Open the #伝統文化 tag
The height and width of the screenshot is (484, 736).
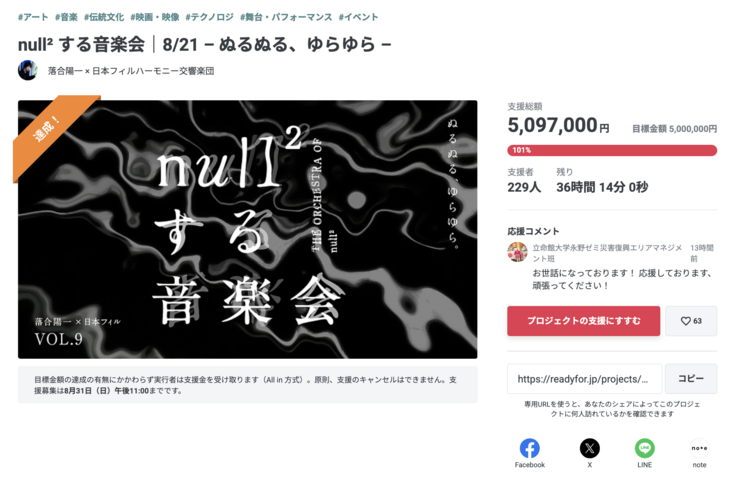104,17
